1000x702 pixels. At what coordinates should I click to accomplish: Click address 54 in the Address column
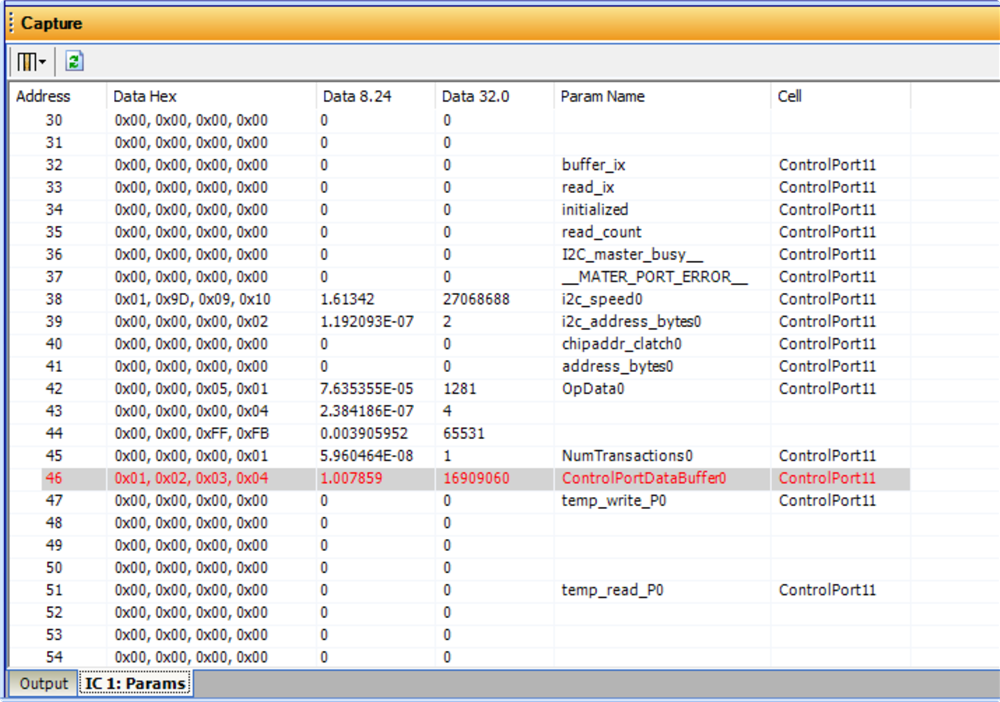(x=54, y=657)
